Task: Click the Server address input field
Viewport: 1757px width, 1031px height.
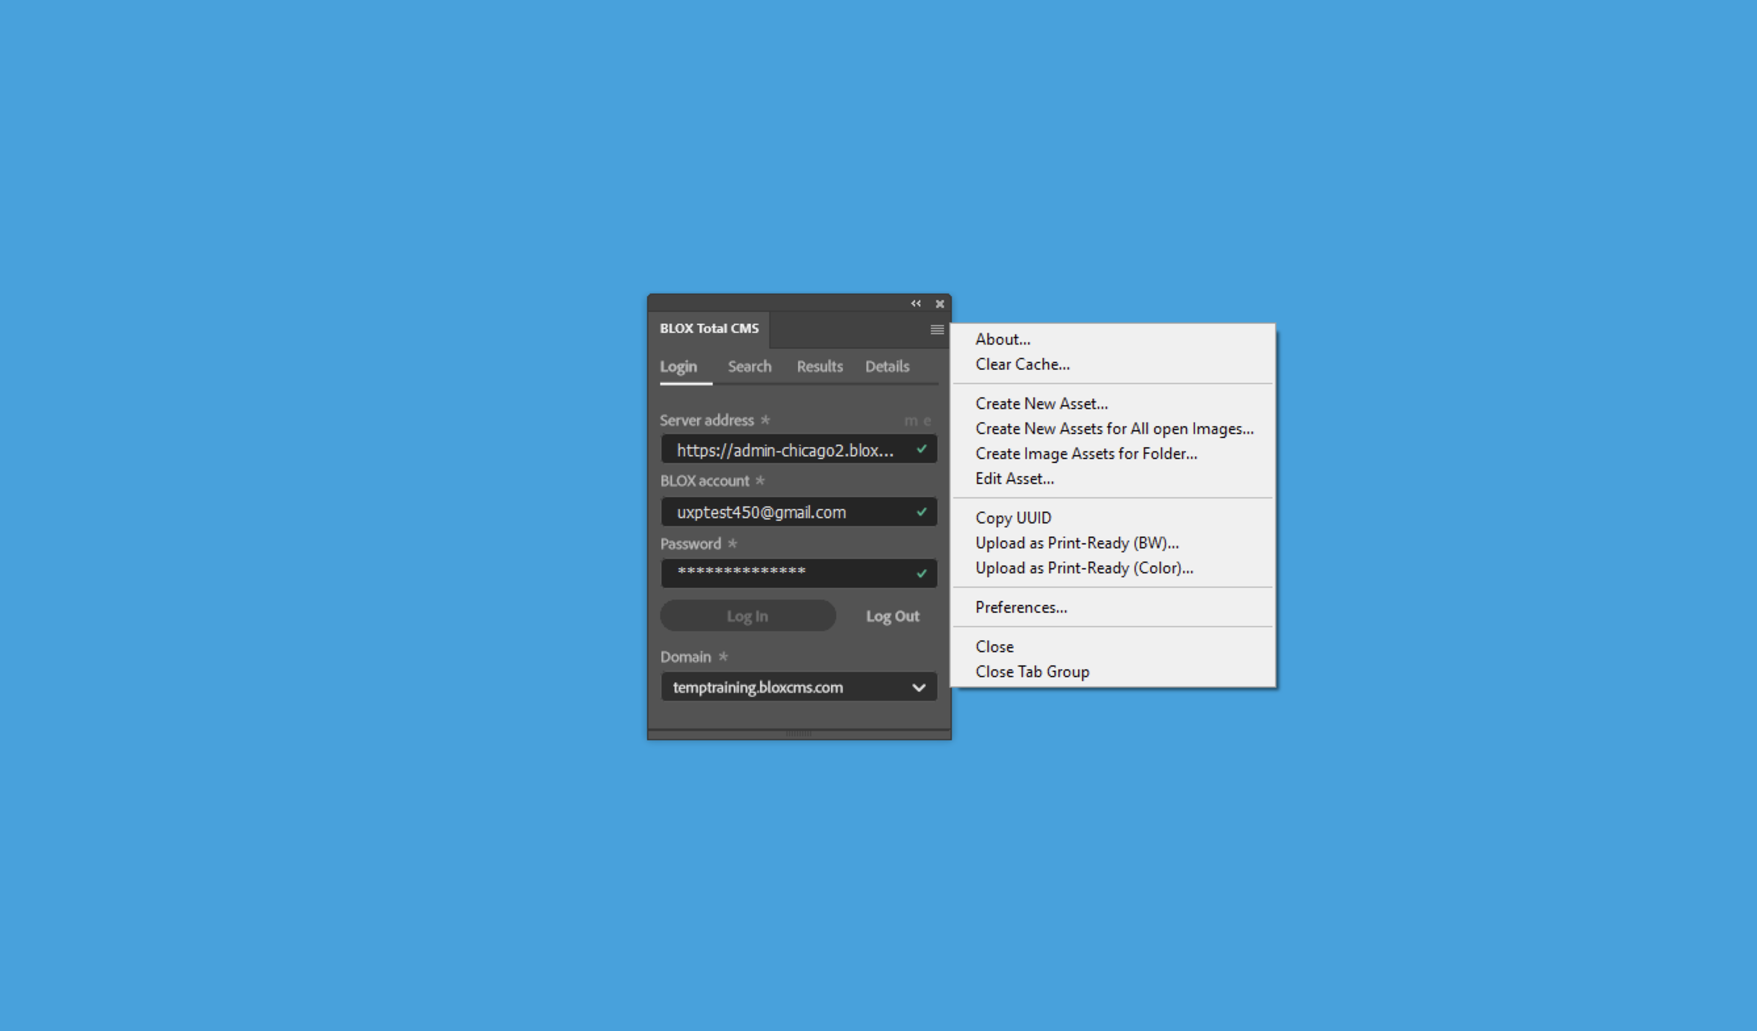Action: [785, 451]
